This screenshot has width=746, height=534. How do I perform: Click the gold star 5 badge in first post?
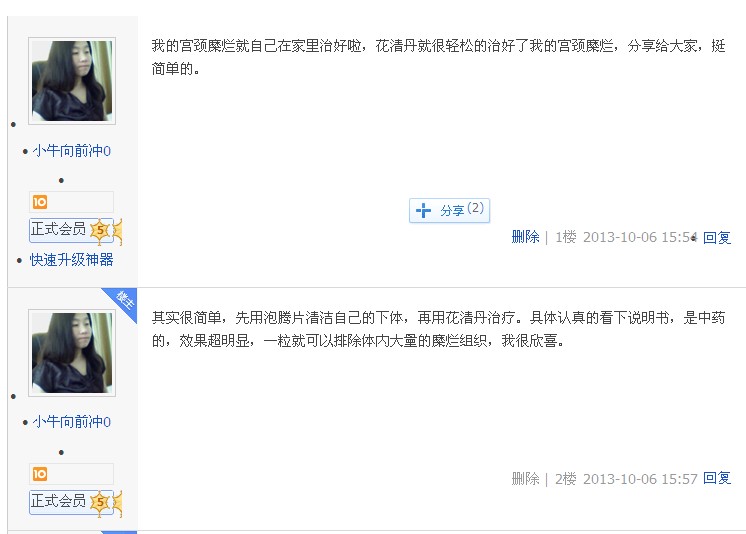coord(100,231)
